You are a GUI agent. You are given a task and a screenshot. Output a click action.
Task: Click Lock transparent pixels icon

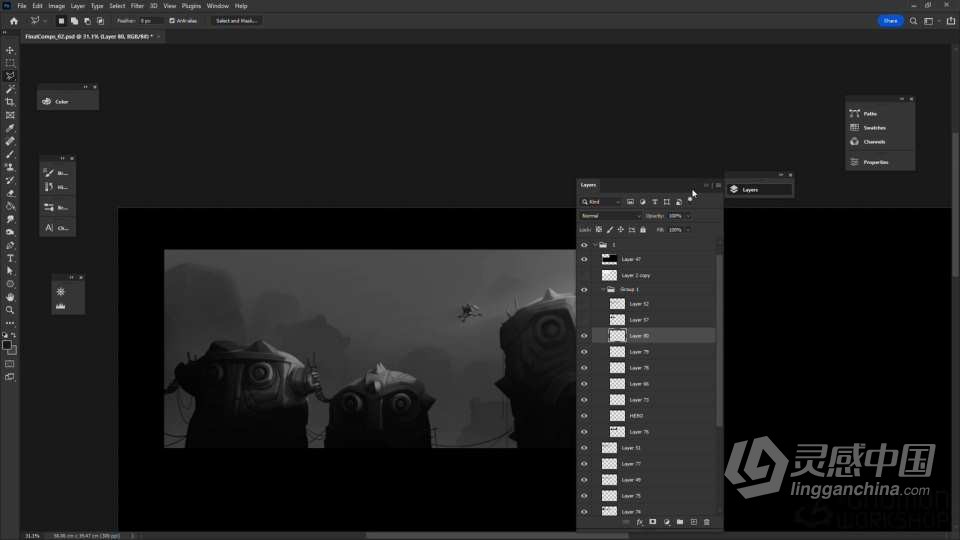pos(598,230)
